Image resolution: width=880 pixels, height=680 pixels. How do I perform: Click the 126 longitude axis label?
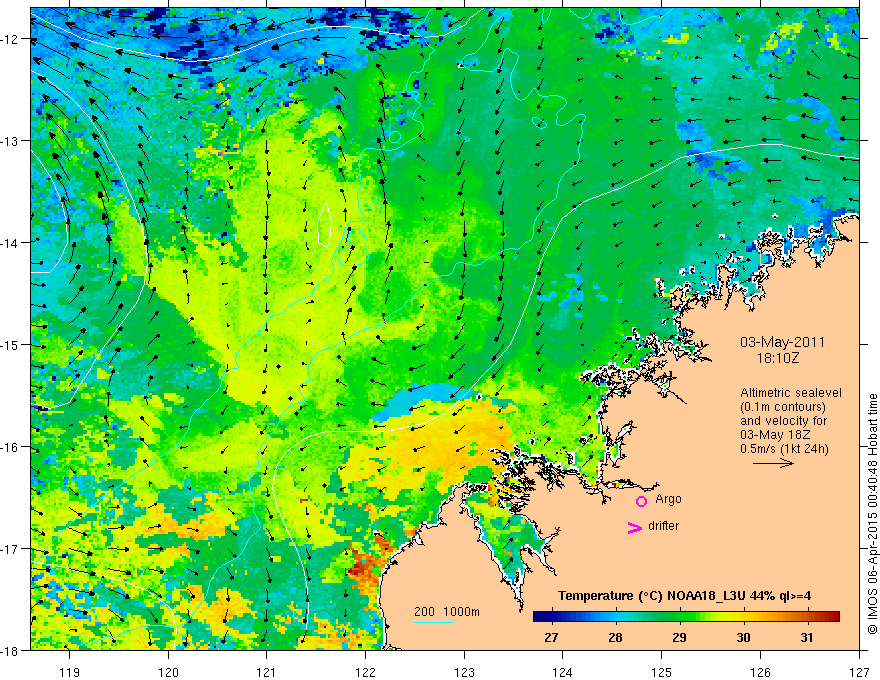[760, 672]
